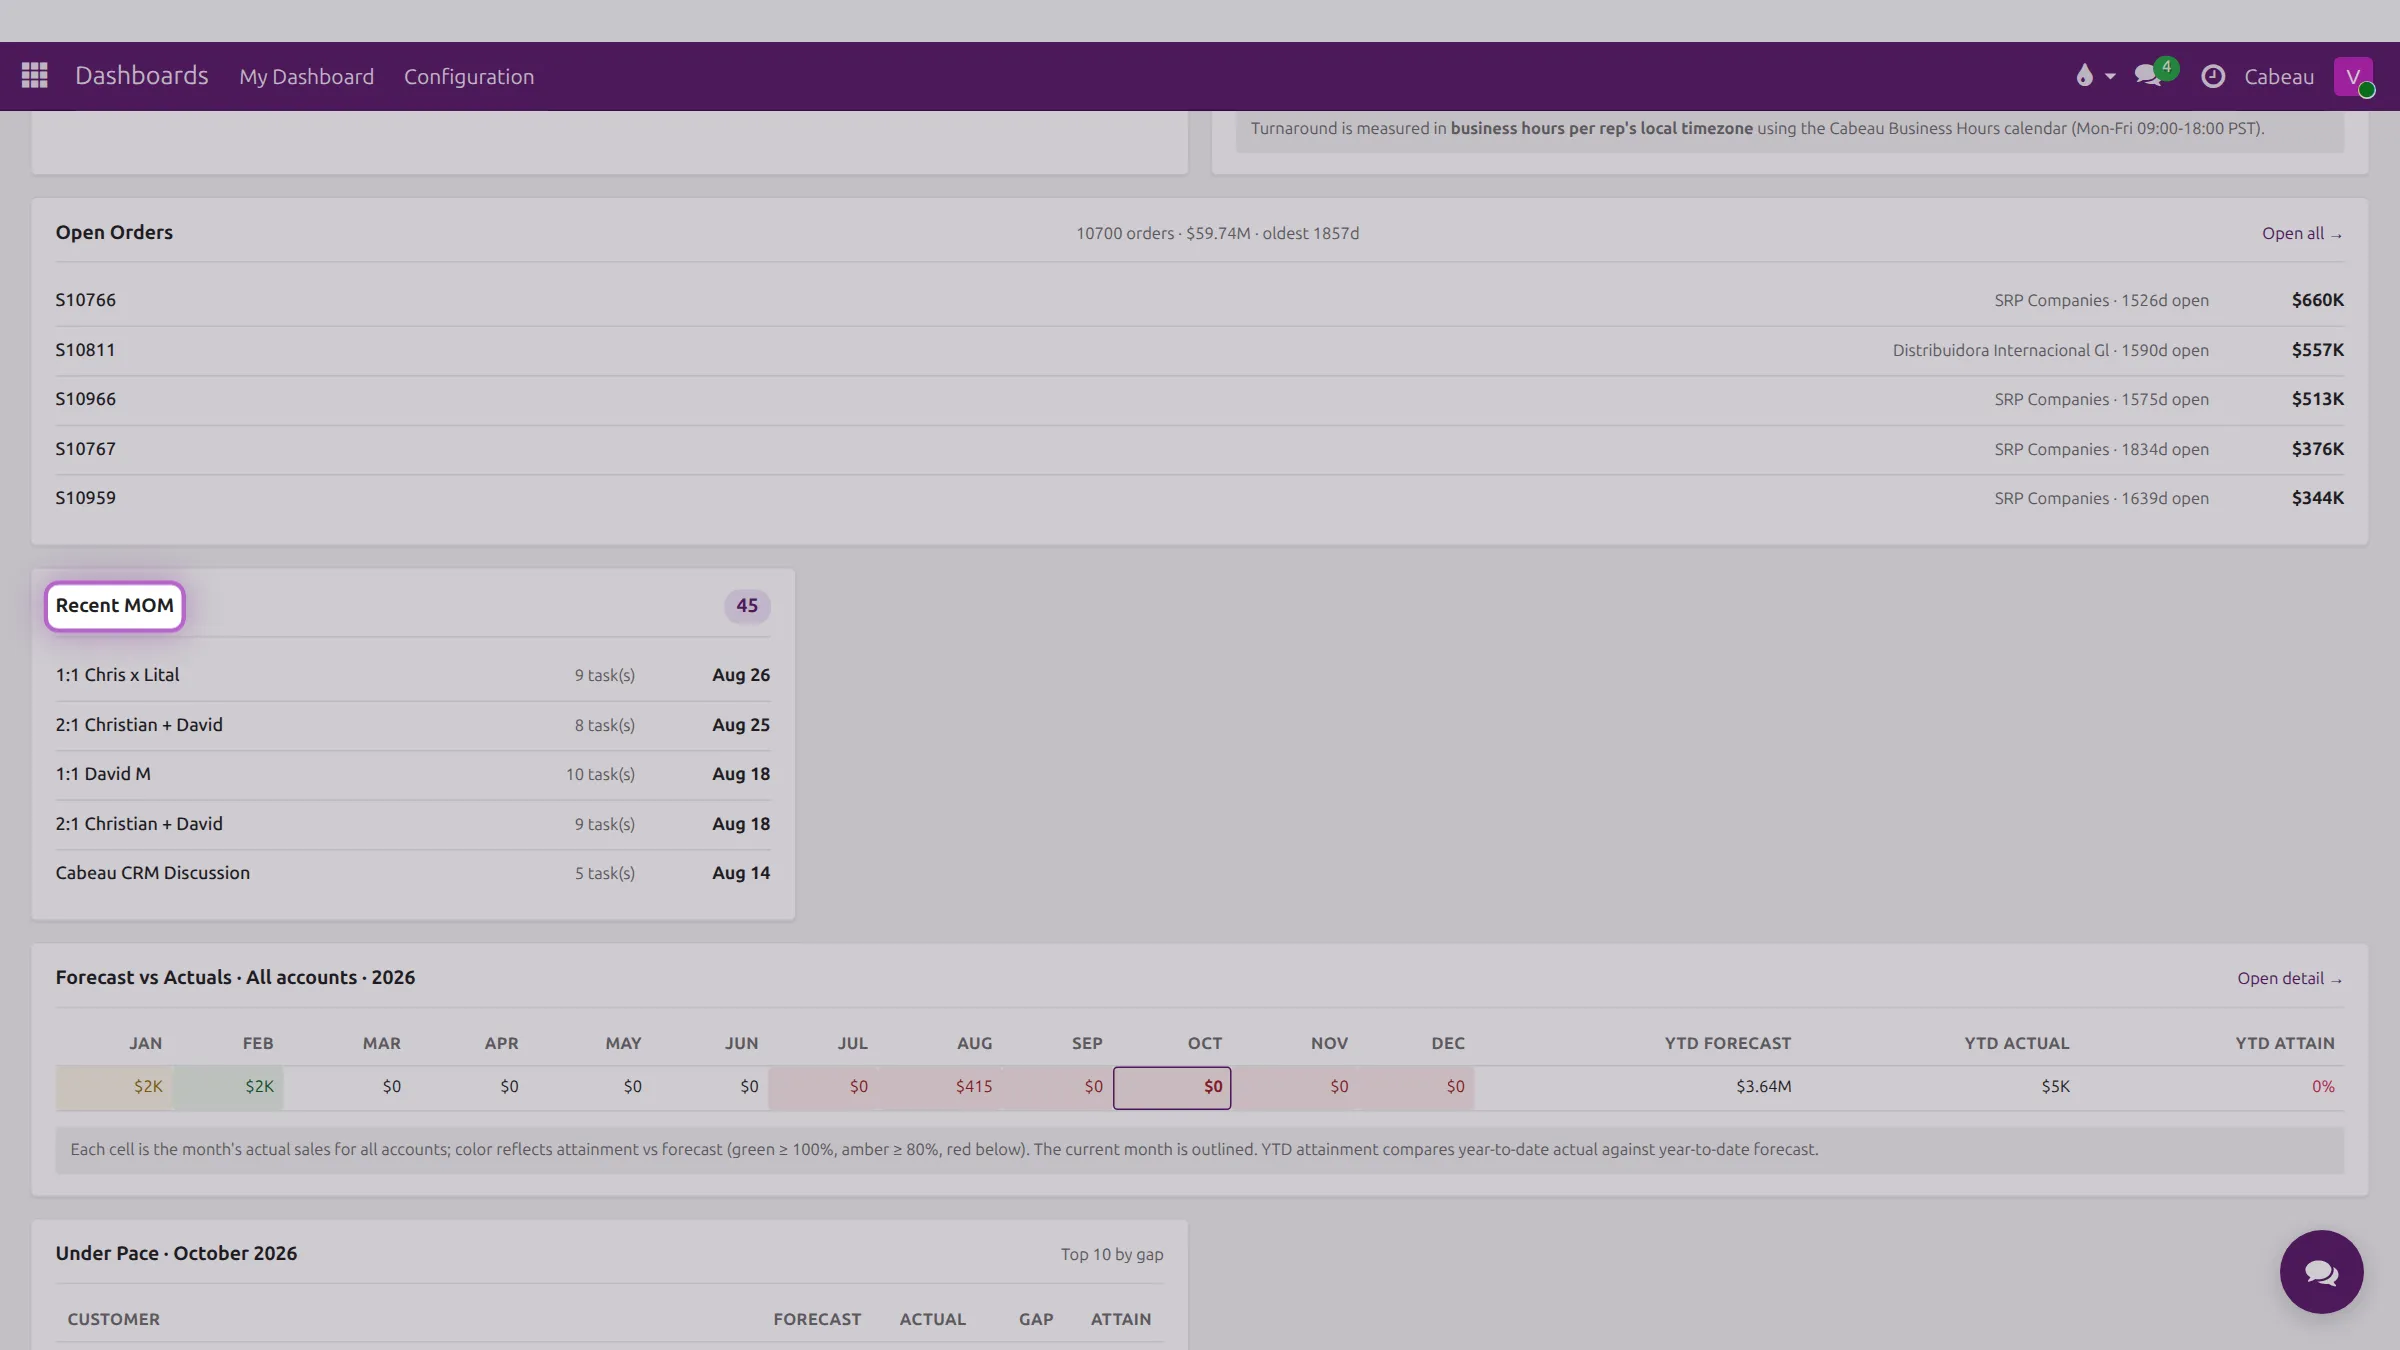Open order S10959 row
The height and width of the screenshot is (1350, 2400).
(1199, 498)
